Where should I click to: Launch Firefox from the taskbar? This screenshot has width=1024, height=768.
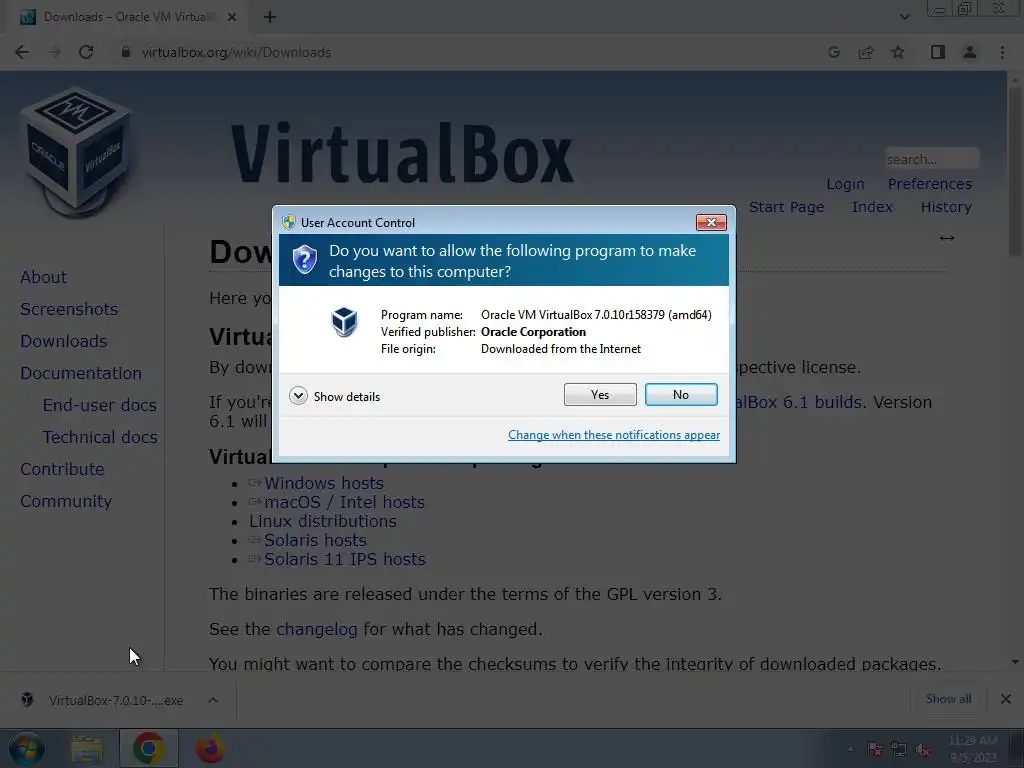tap(210, 748)
